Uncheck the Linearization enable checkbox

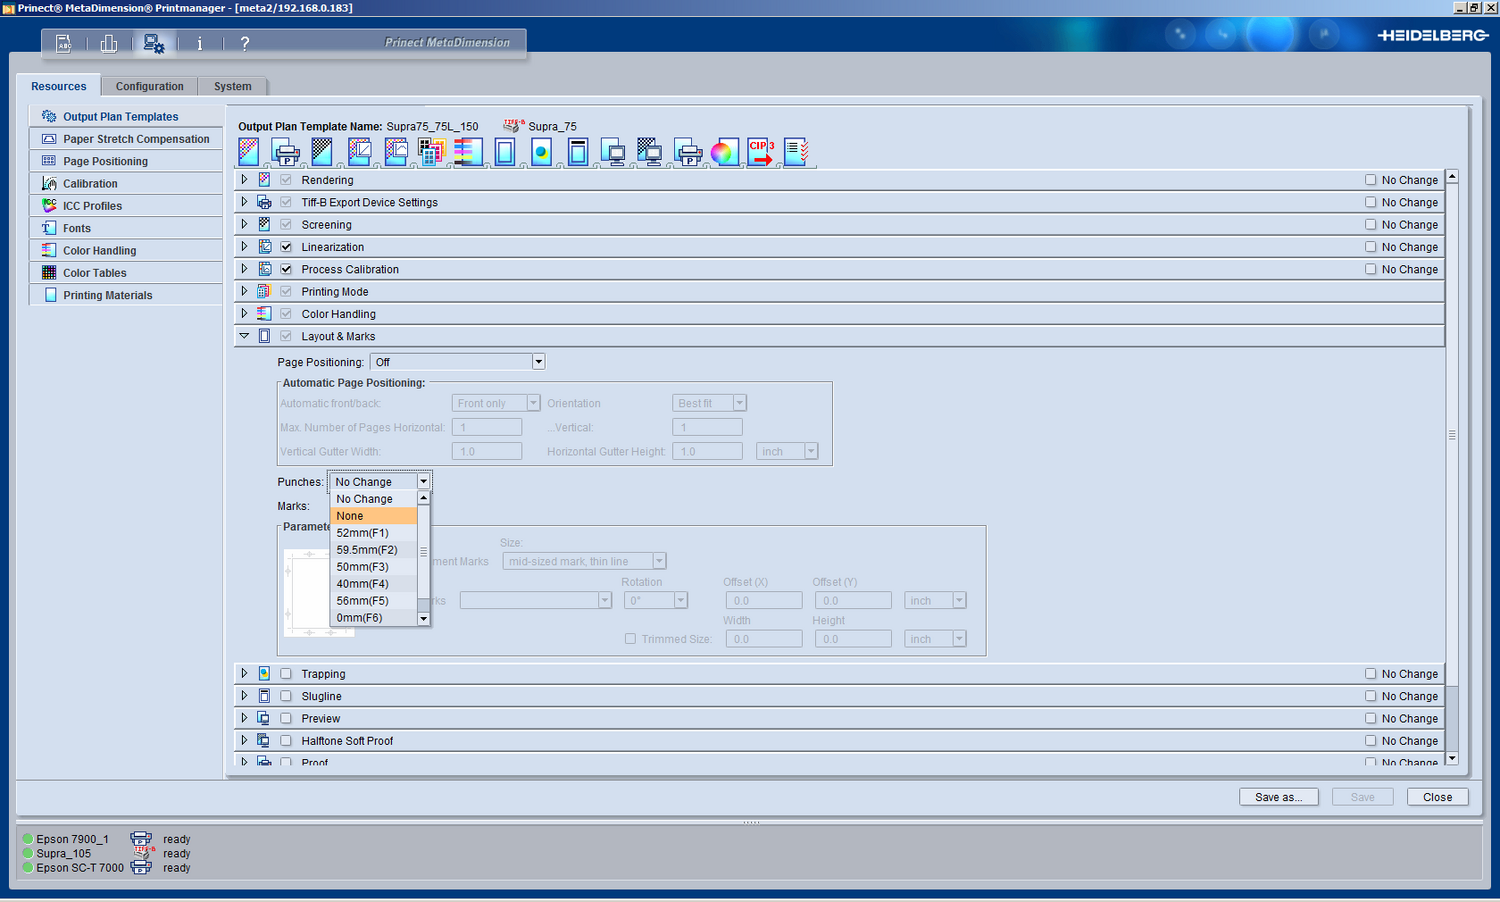286,247
